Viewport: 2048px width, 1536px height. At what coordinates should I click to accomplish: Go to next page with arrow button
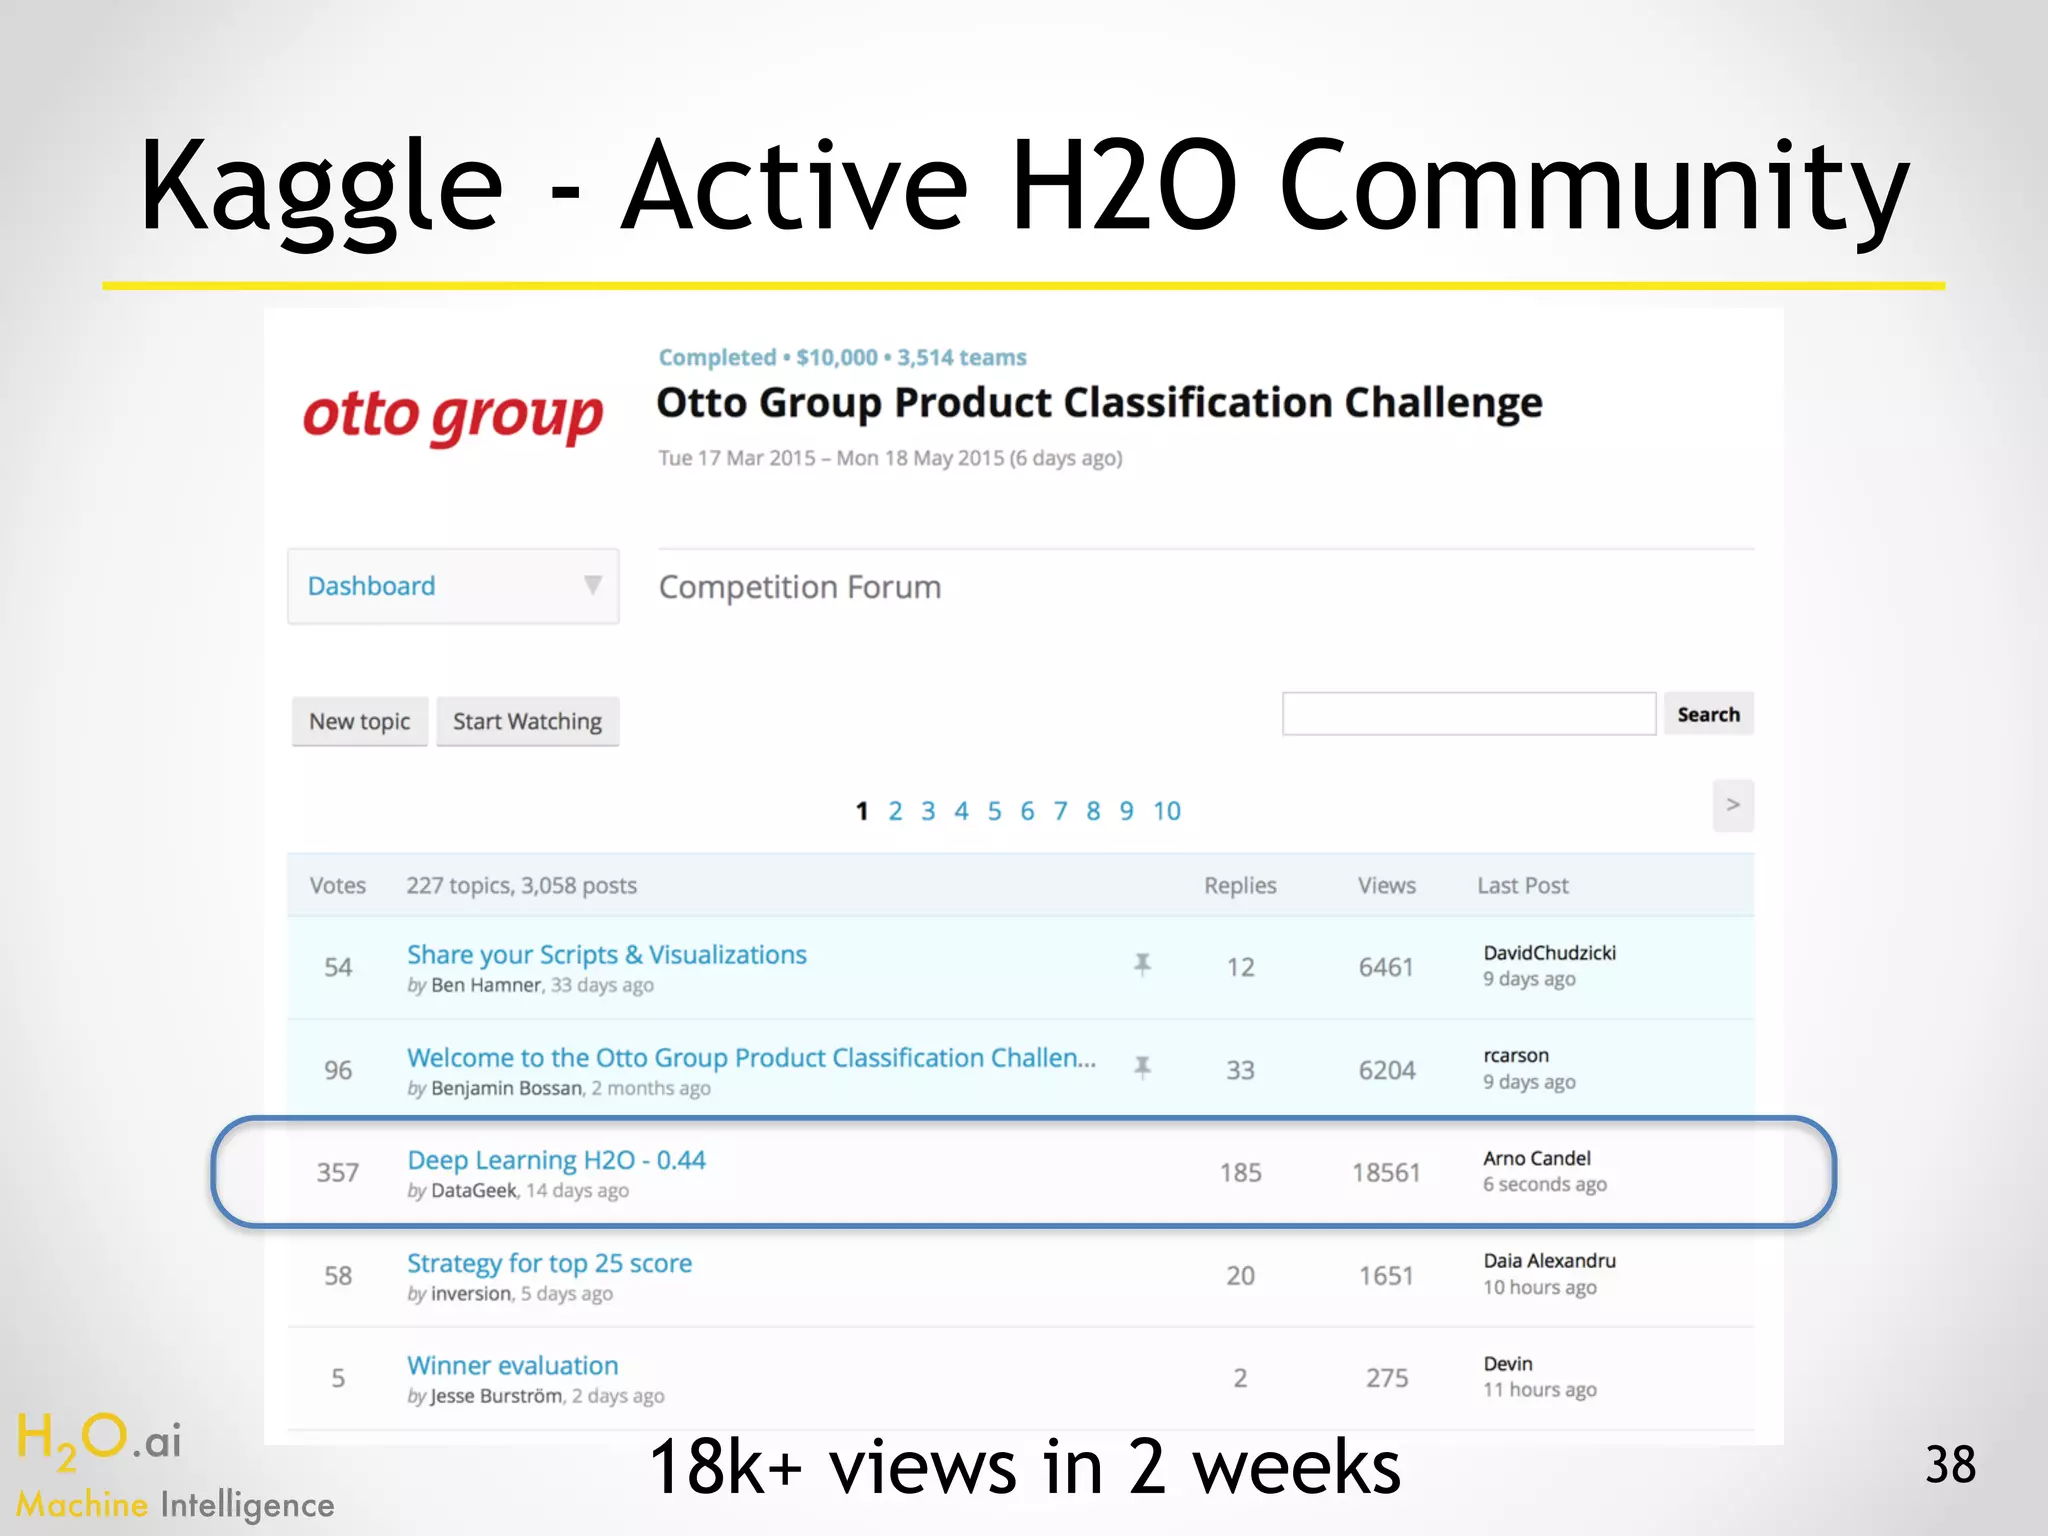1733,805
